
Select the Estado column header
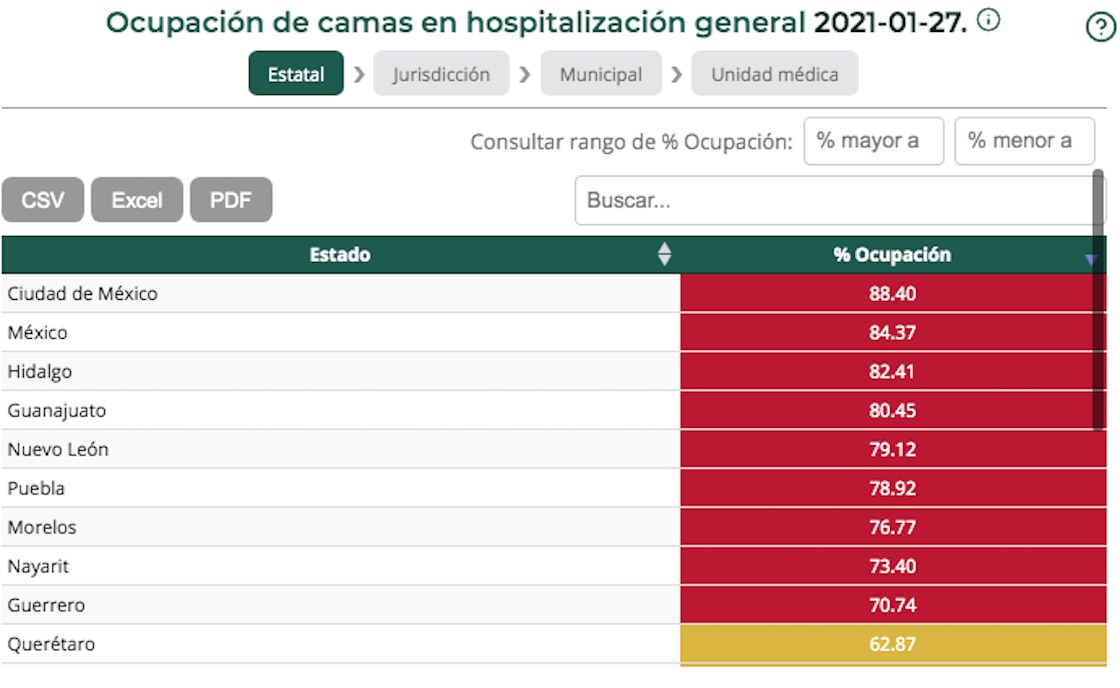[340, 256]
